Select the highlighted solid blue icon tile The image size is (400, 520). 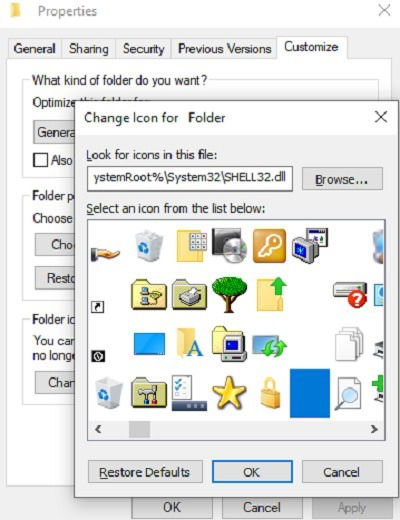click(310, 393)
